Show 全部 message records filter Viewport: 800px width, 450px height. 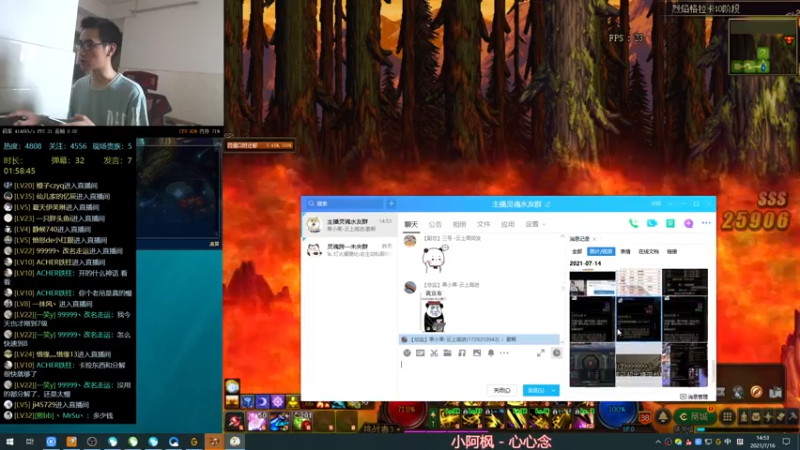click(x=577, y=252)
